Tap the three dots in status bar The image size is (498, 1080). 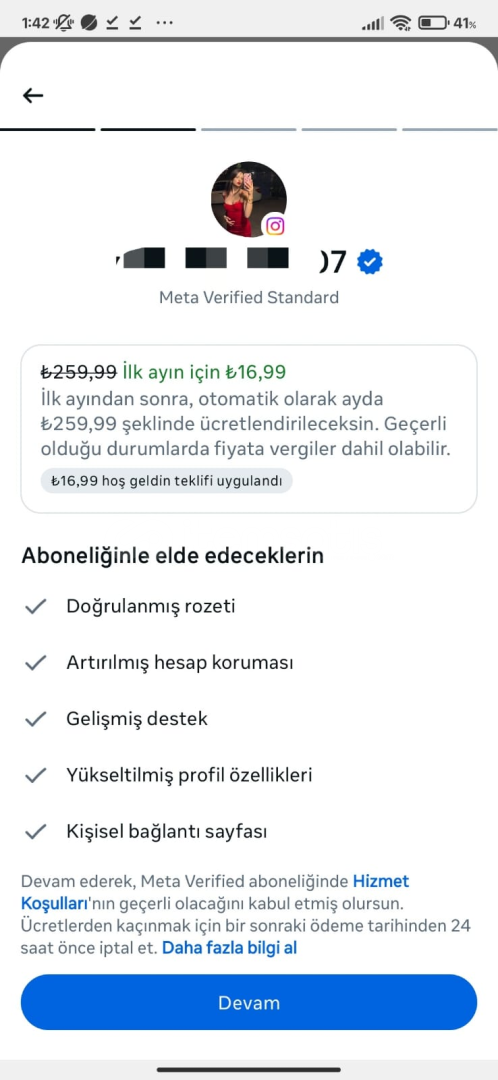coord(165,23)
